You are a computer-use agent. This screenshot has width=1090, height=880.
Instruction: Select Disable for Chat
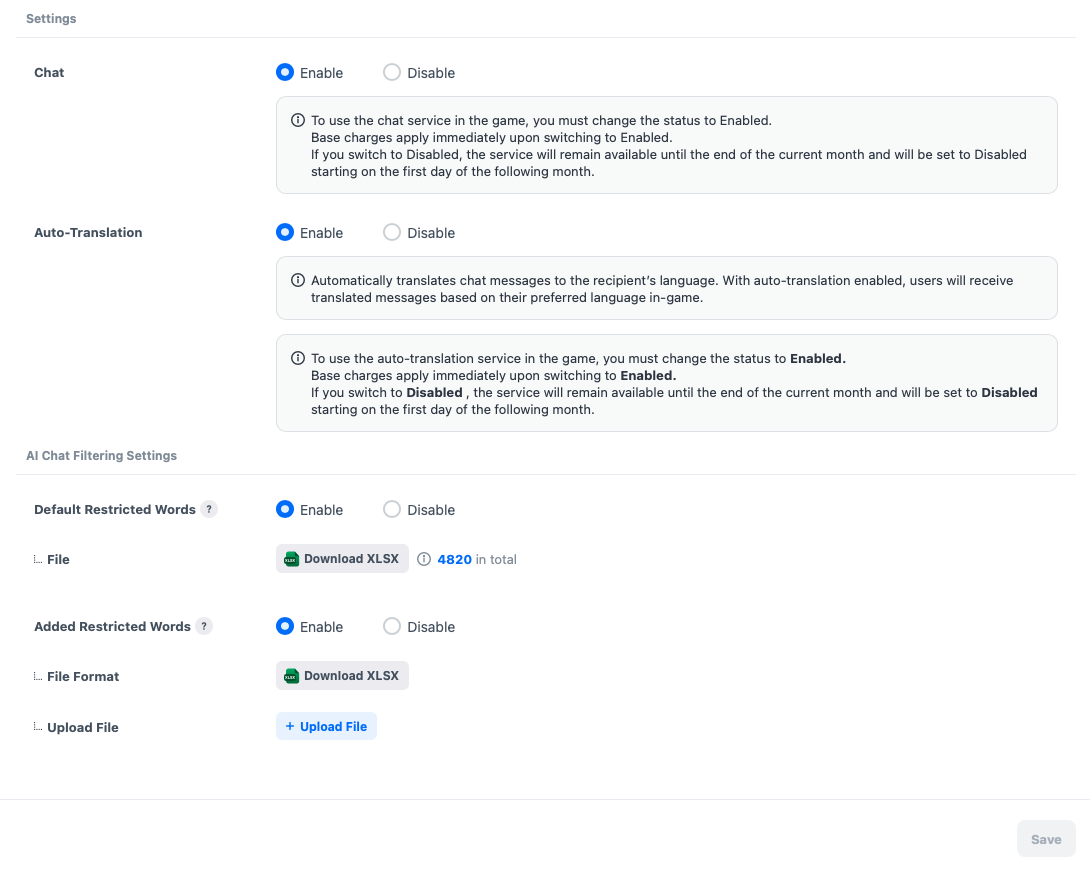tap(392, 73)
